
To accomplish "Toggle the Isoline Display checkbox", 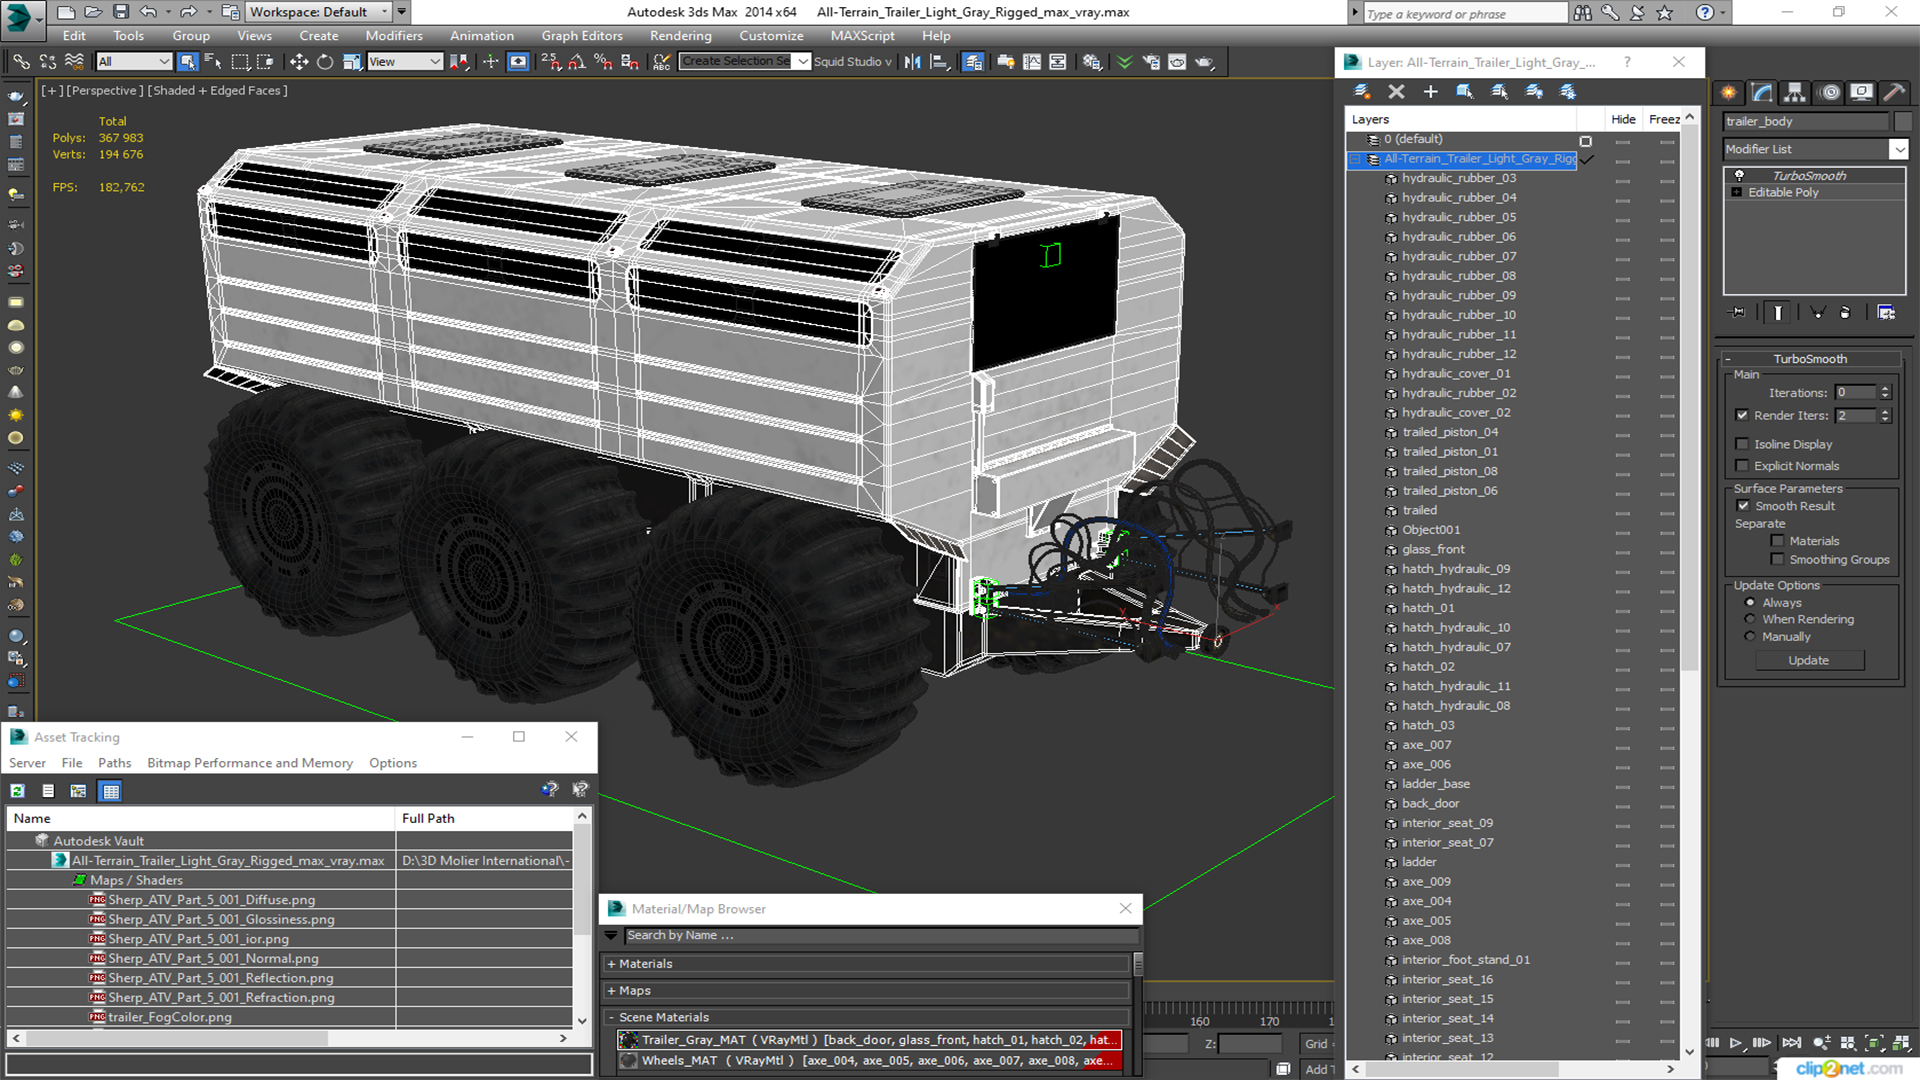I will tap(1742, 444).
